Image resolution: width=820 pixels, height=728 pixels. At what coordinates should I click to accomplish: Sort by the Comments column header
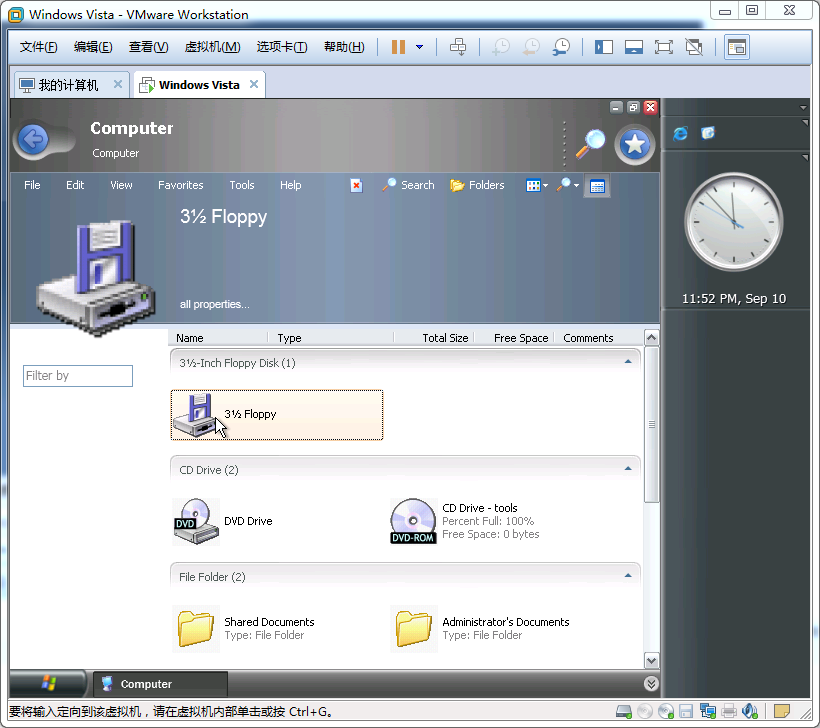tap(588, 338)
